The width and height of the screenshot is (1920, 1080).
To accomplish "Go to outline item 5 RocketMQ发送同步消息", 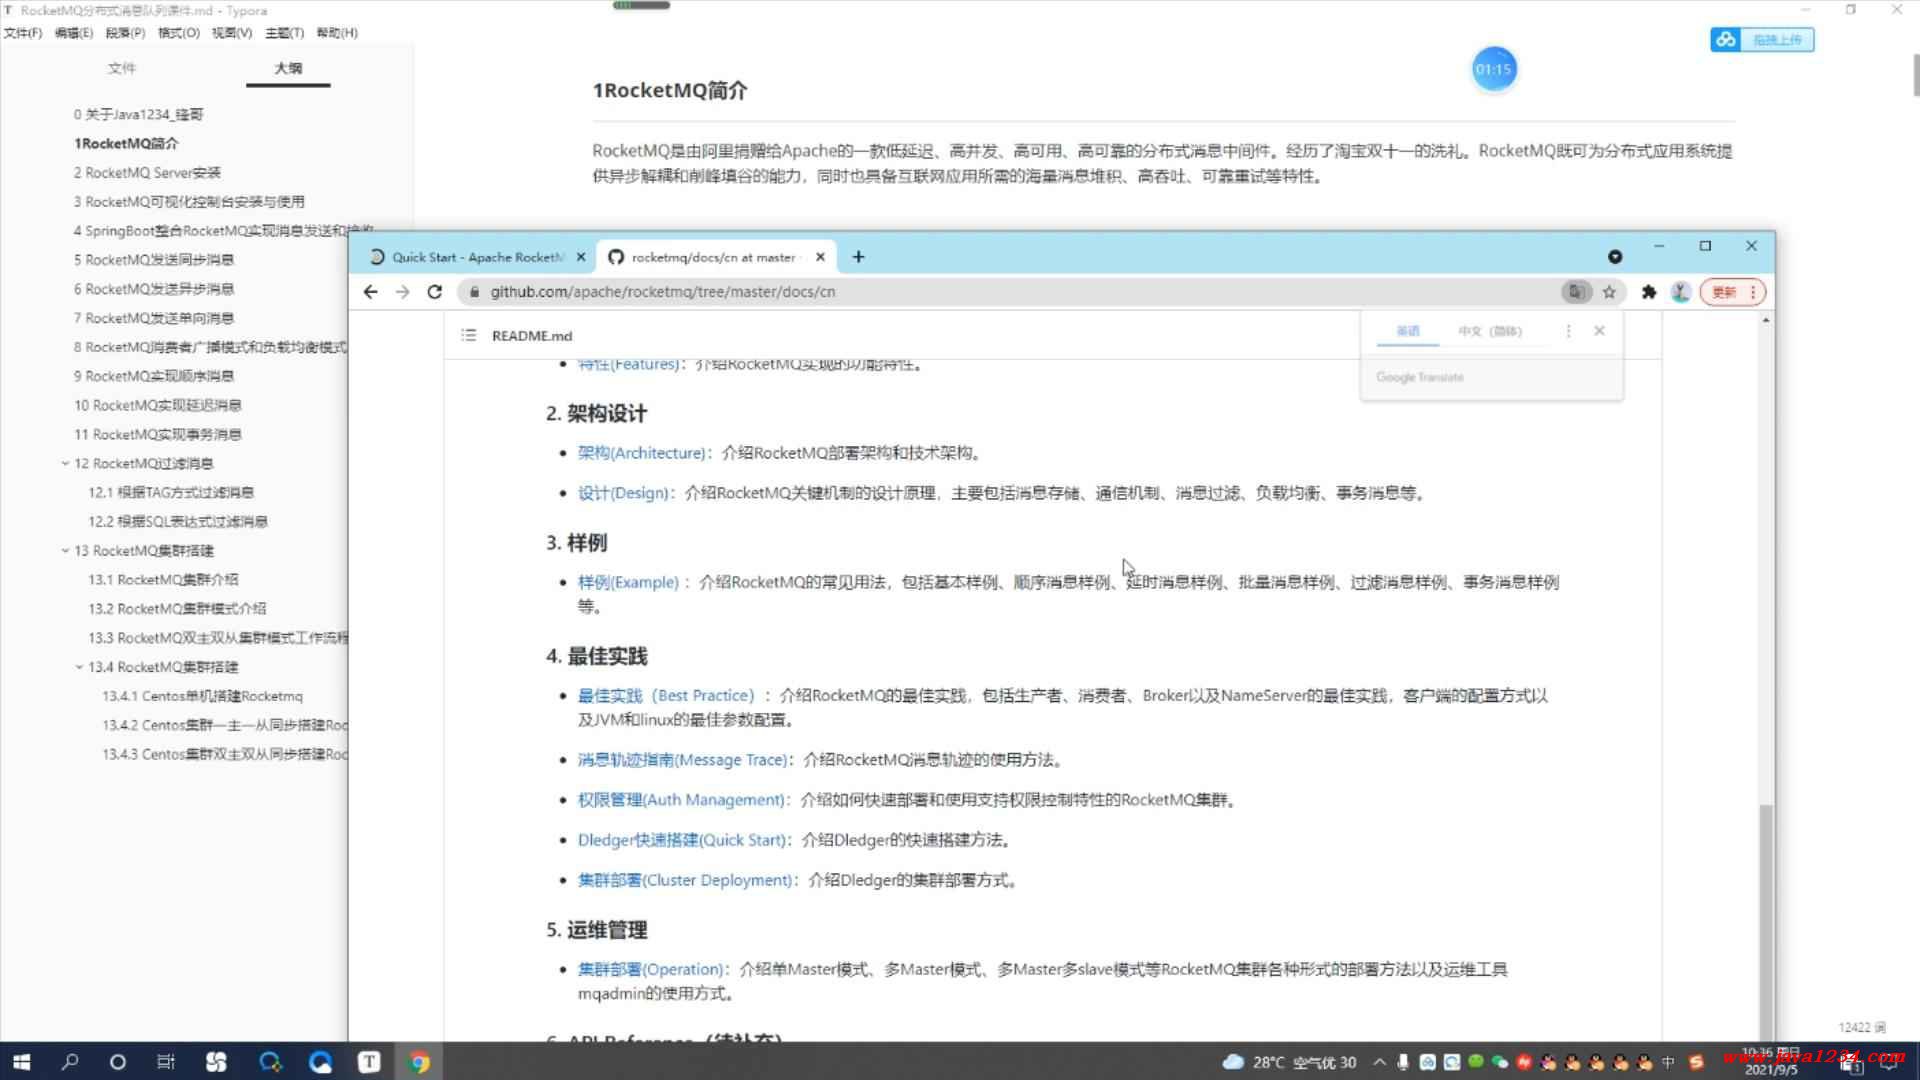I will click(x=154, y=260).
